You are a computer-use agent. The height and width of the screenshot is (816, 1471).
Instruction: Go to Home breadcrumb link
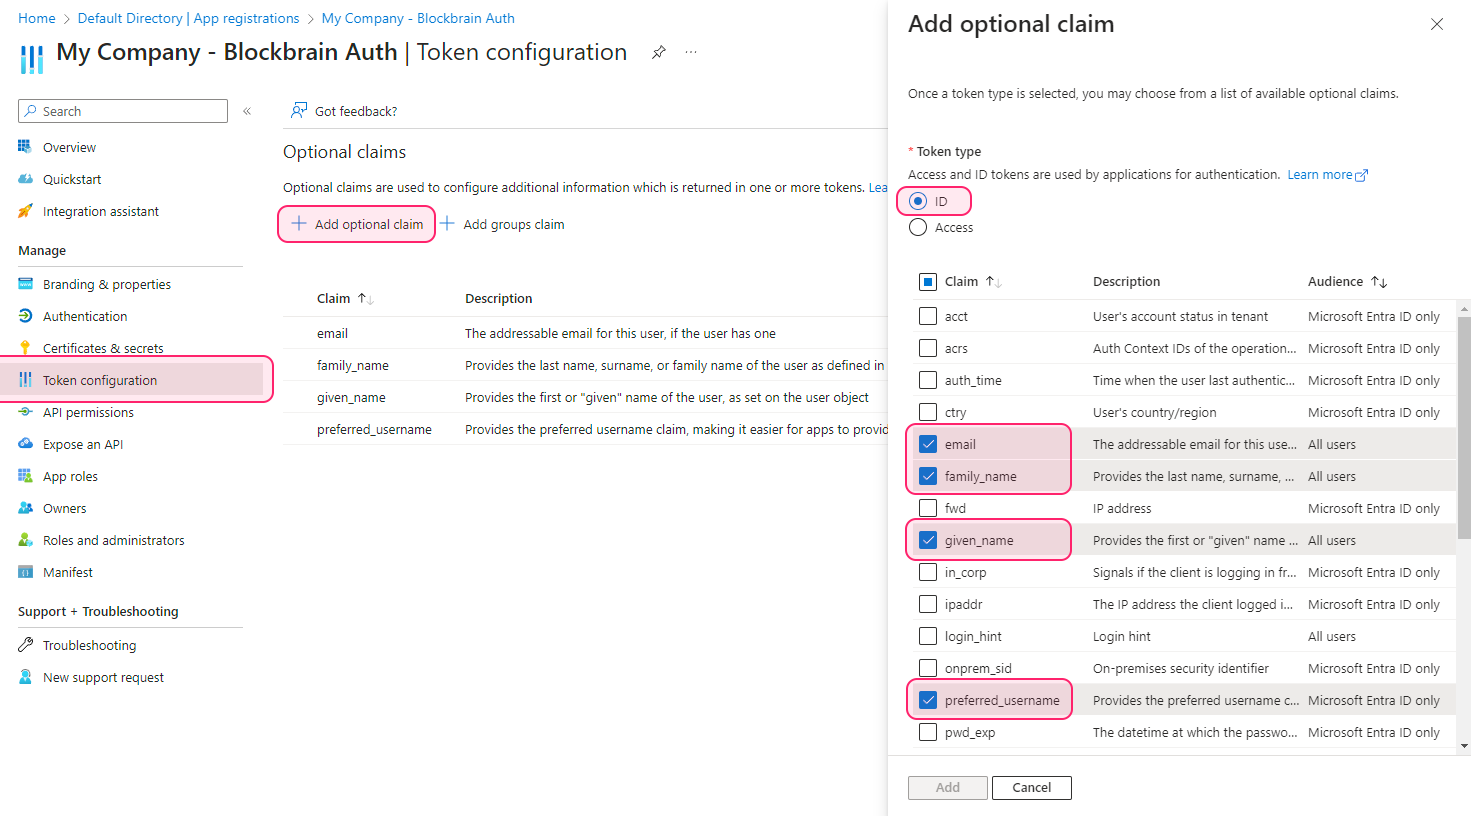point(37,18)
